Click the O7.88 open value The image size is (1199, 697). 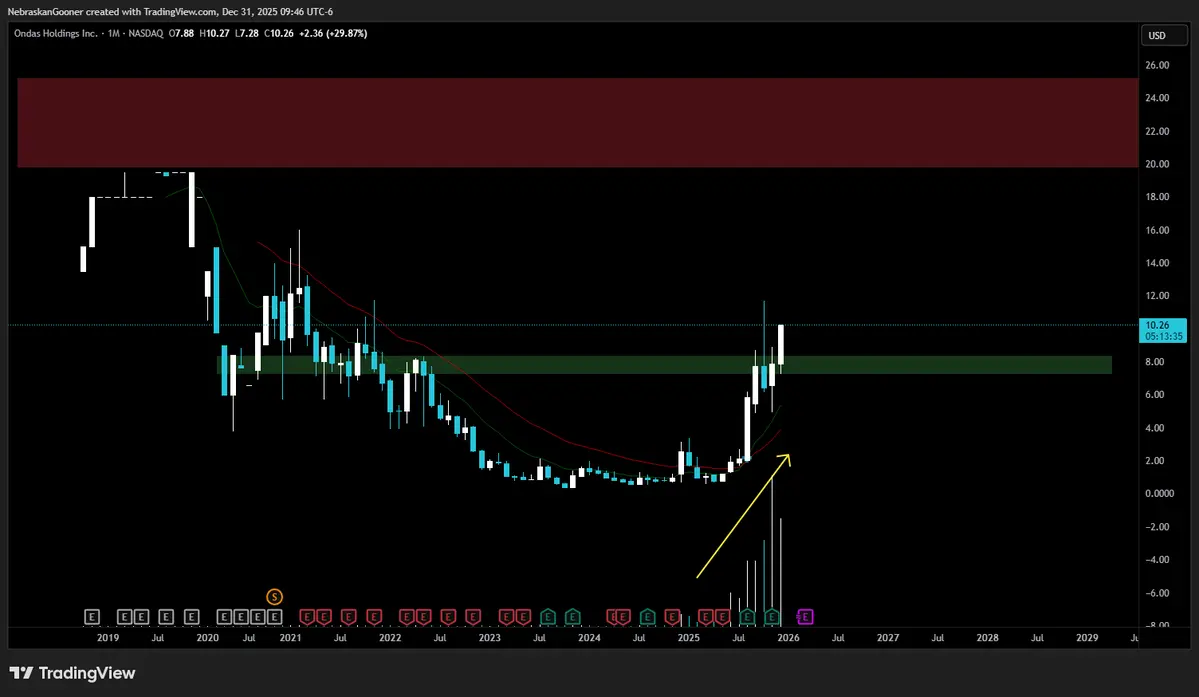181,34
